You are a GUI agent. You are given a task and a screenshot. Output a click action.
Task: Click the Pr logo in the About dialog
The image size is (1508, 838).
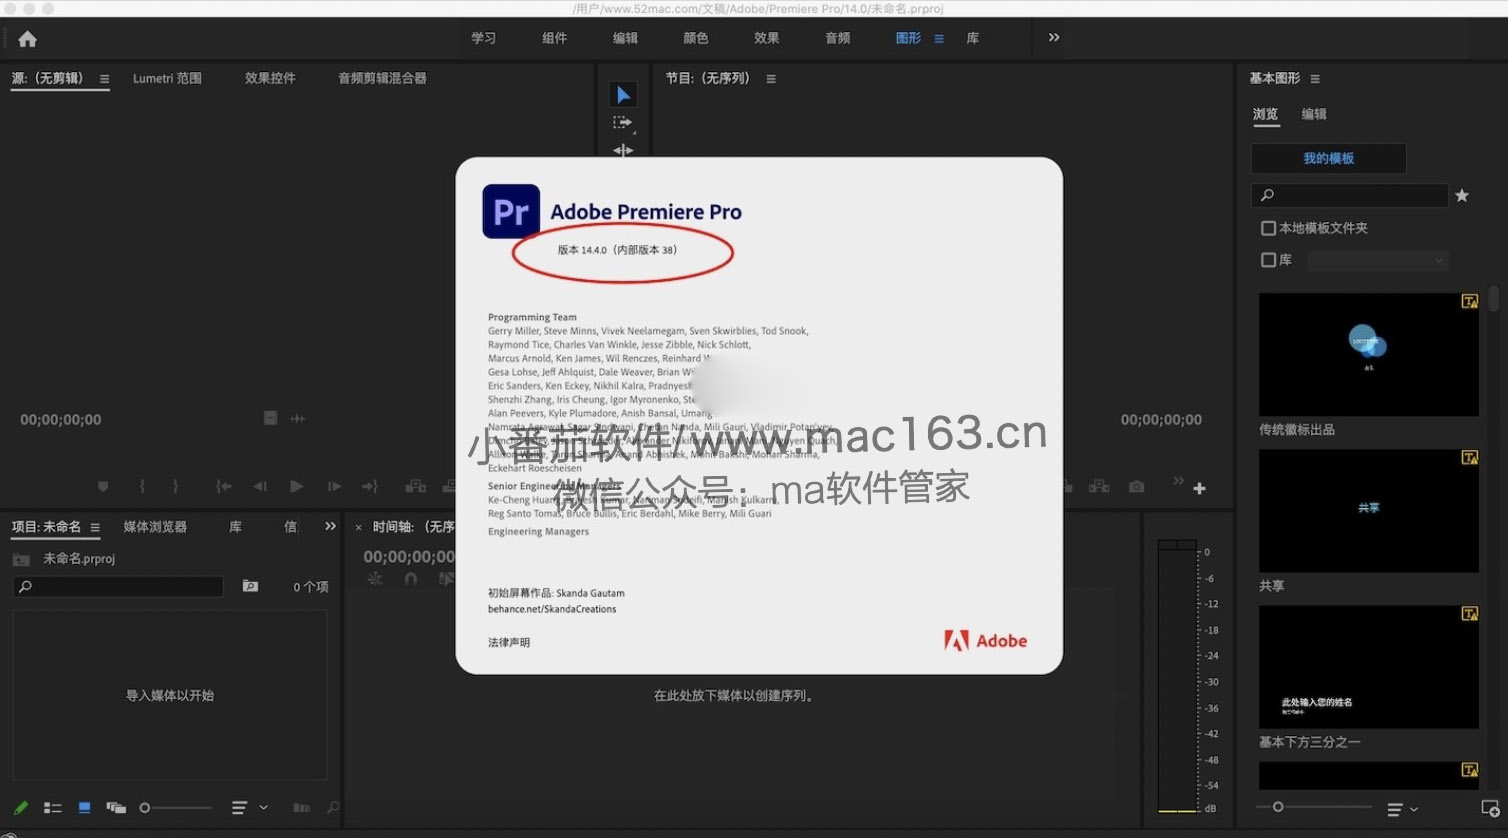point(511,211)
